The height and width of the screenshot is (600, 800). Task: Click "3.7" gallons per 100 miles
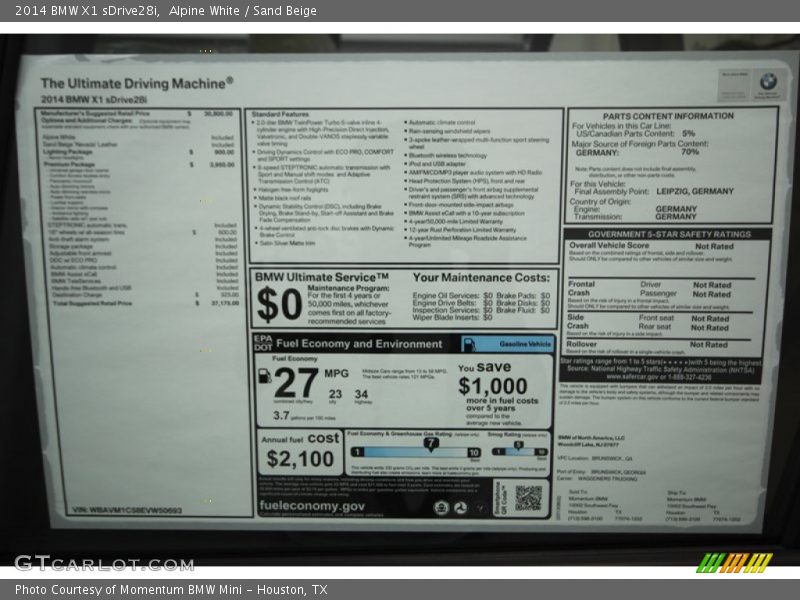pyautogui.click(x=281, y=415)
